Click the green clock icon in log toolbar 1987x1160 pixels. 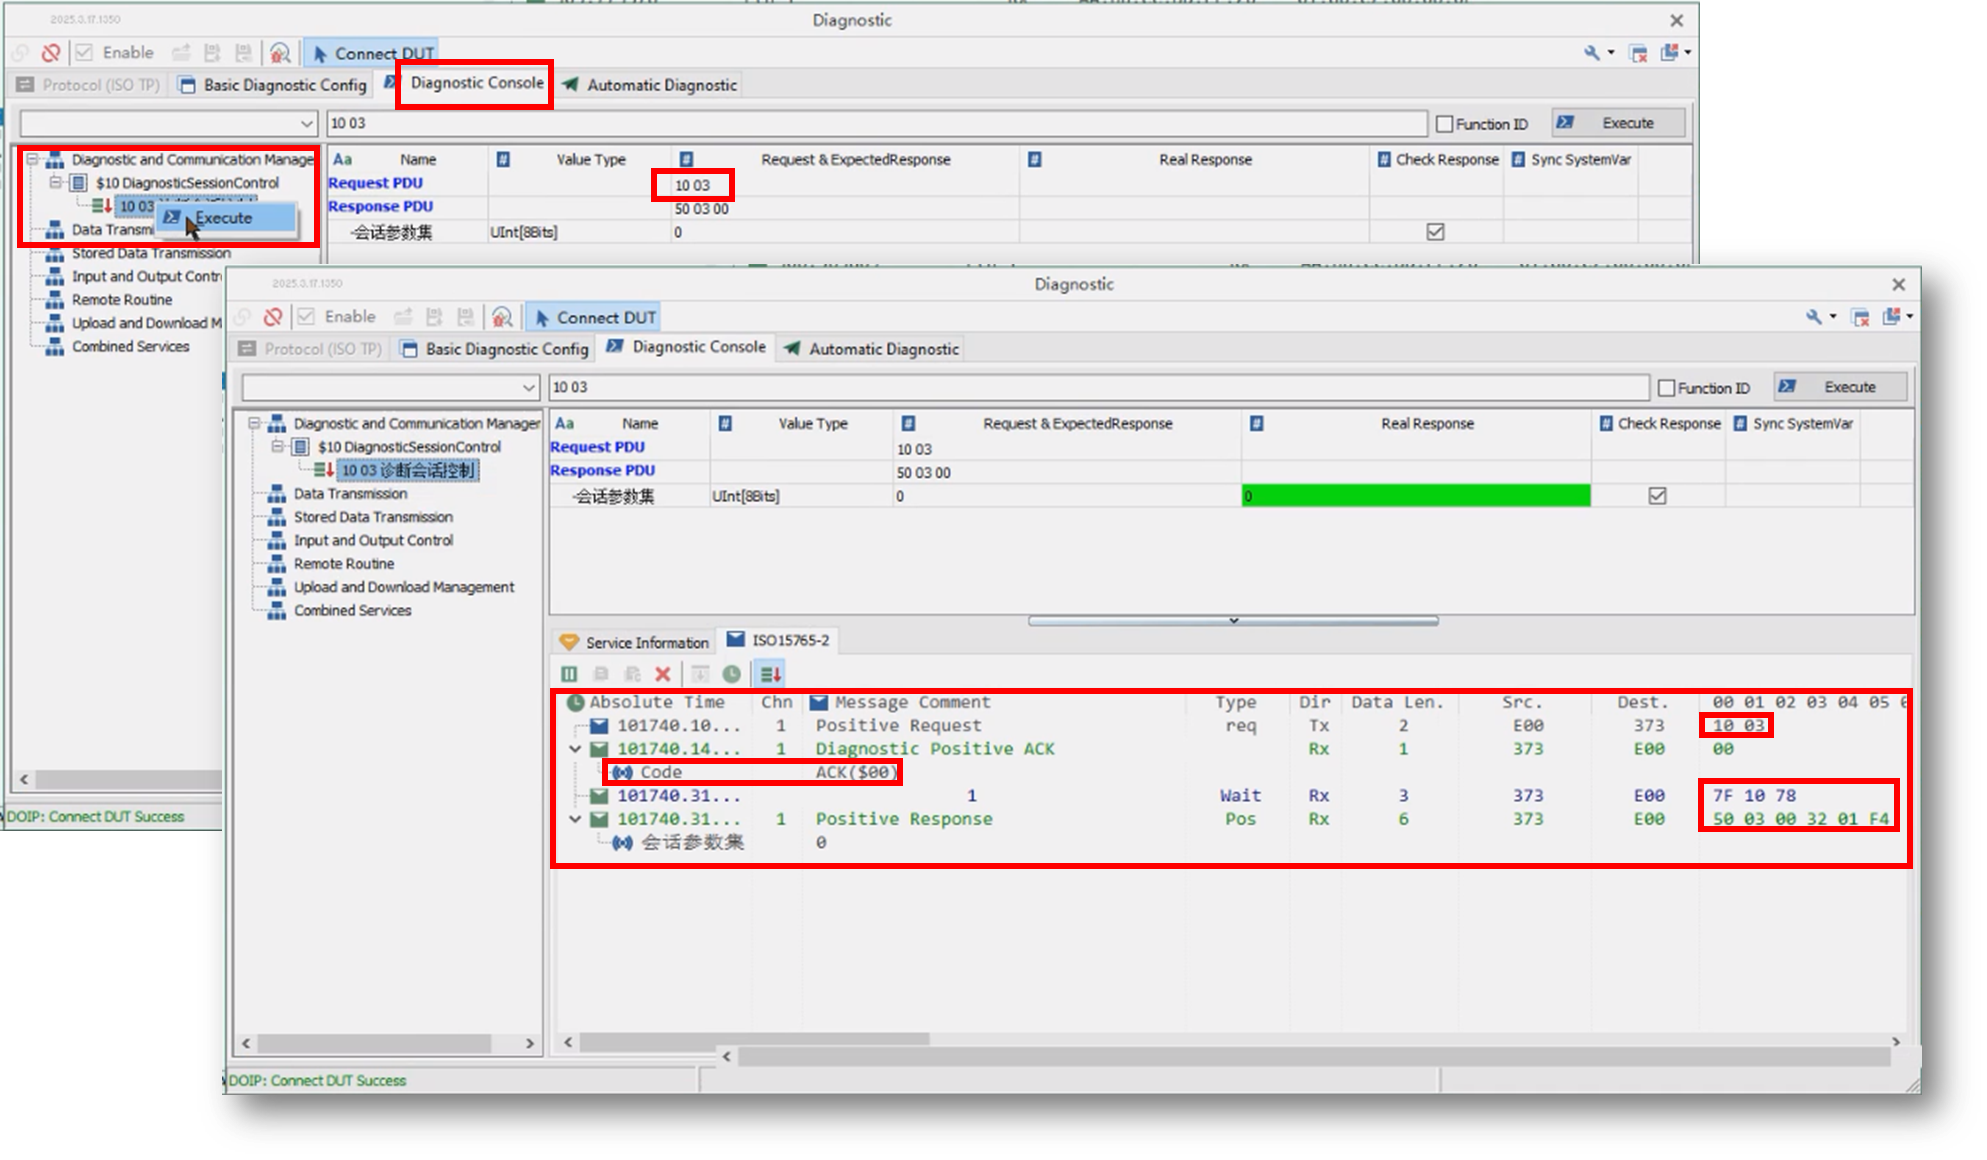pyautogui.click(x=732, y=674)
